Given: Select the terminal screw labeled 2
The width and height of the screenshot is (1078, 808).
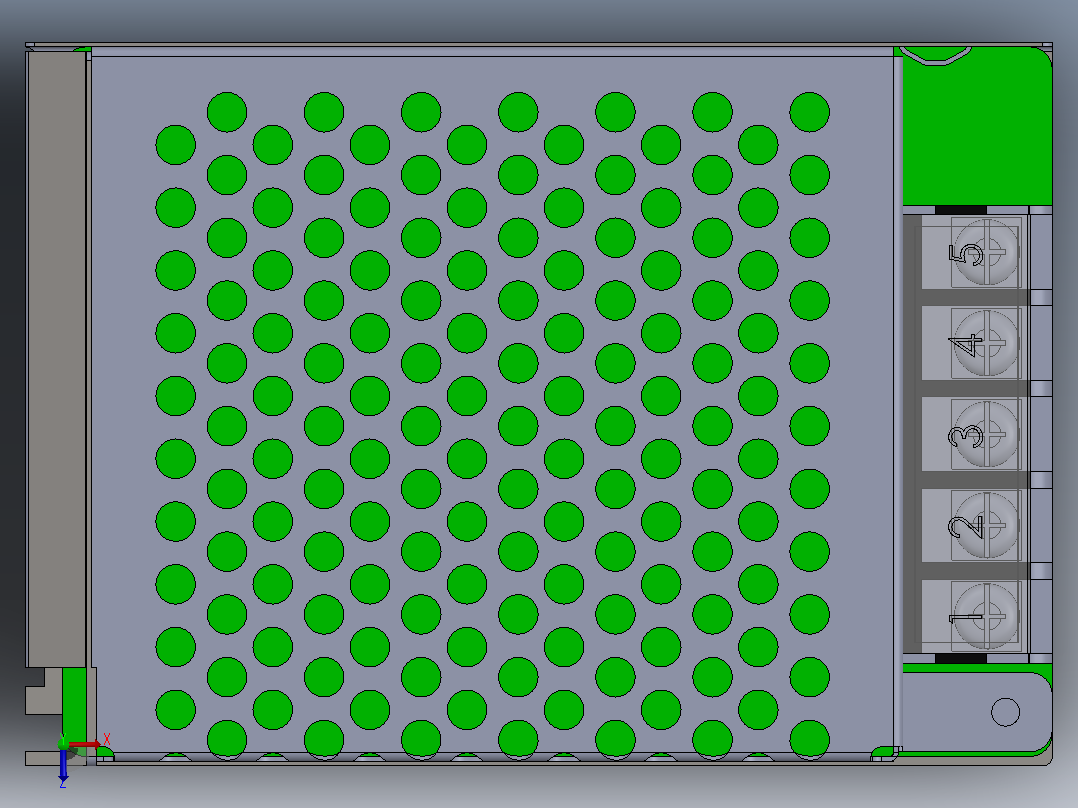Looking at the screenshot, I should (x=987, y=525).
